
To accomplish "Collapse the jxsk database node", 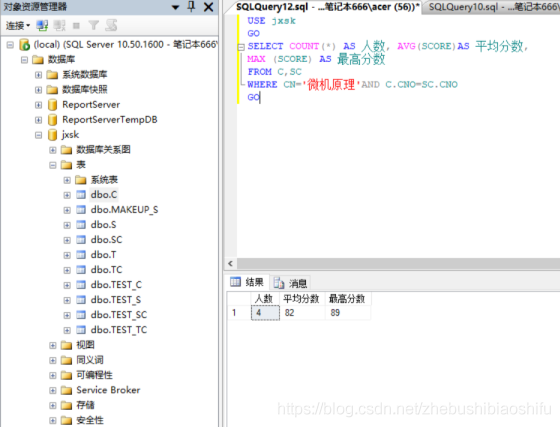I will 39,135.
